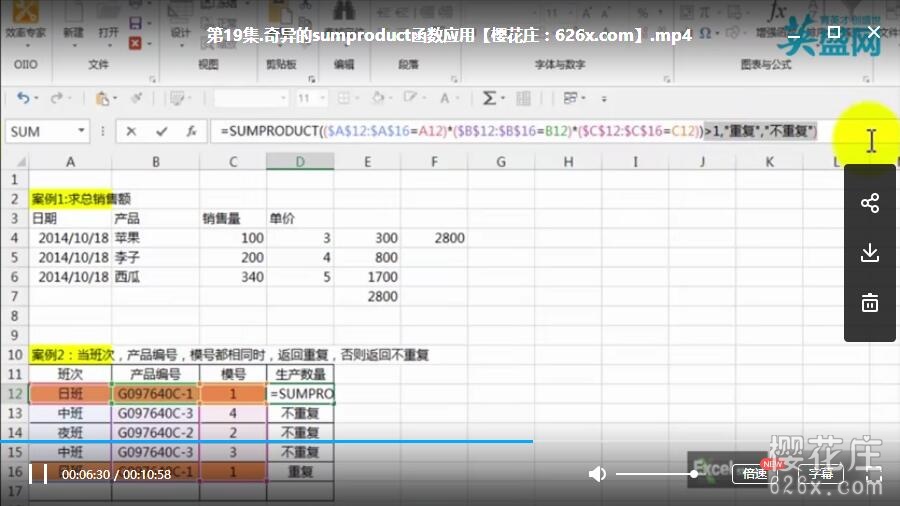Viewport: 900px width, 506px height.
Task: Select cell D12 containing =SUMPRO
Action: 300,394
